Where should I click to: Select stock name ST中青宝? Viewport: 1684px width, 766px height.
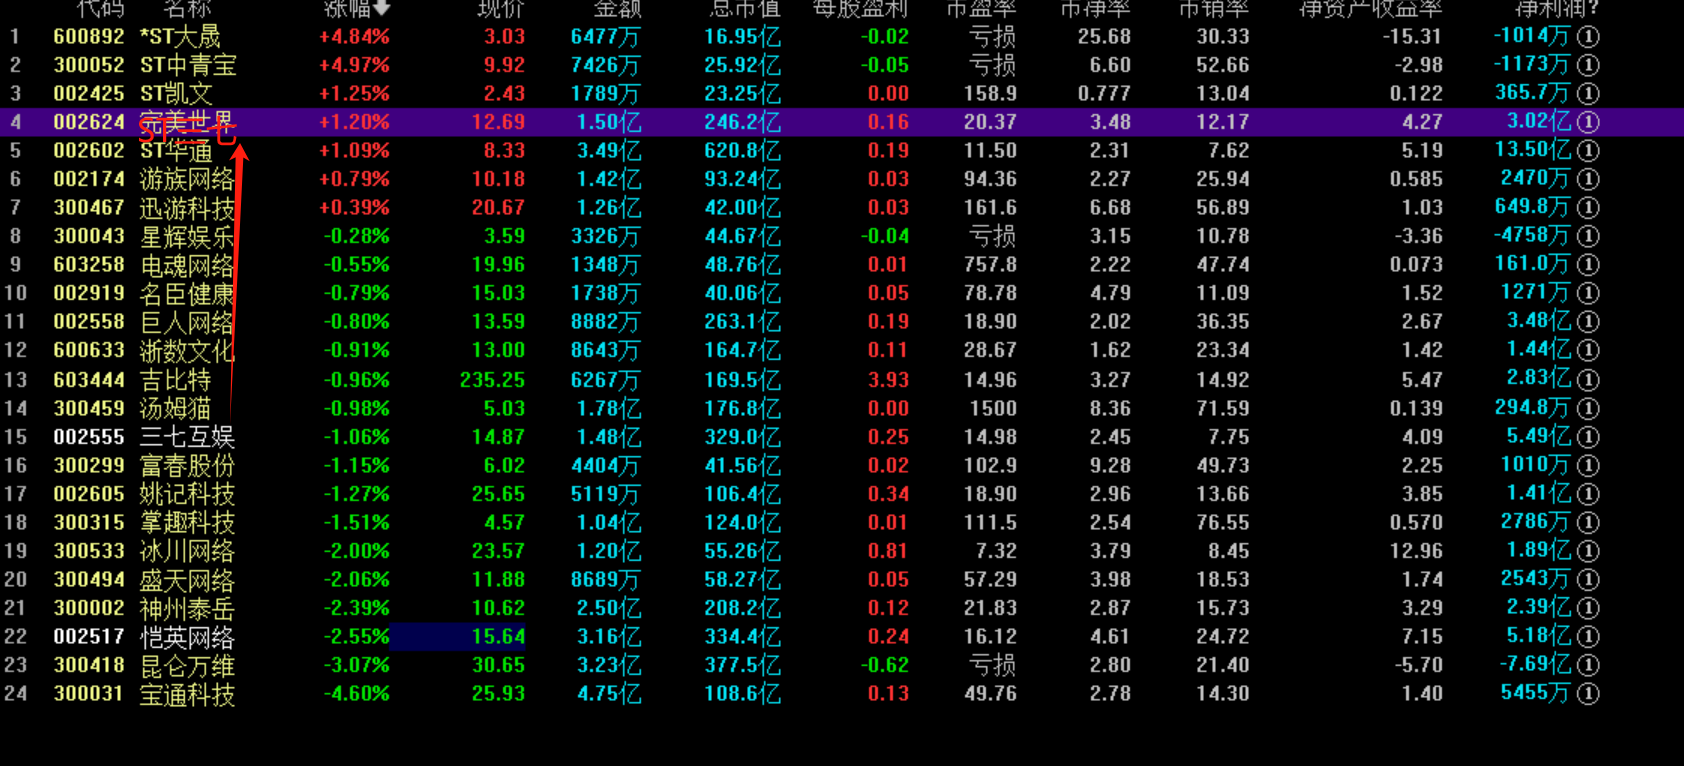pos(188,65)
